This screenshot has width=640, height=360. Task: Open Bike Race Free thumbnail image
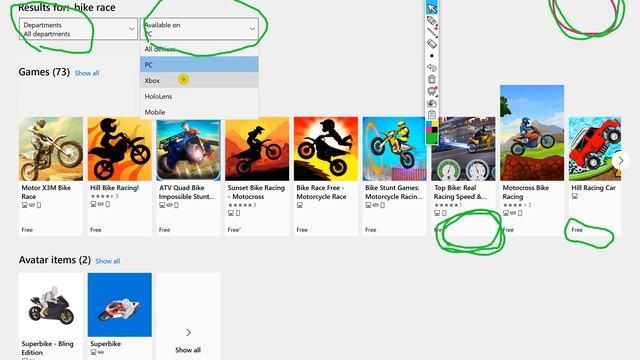pos(326,149)
